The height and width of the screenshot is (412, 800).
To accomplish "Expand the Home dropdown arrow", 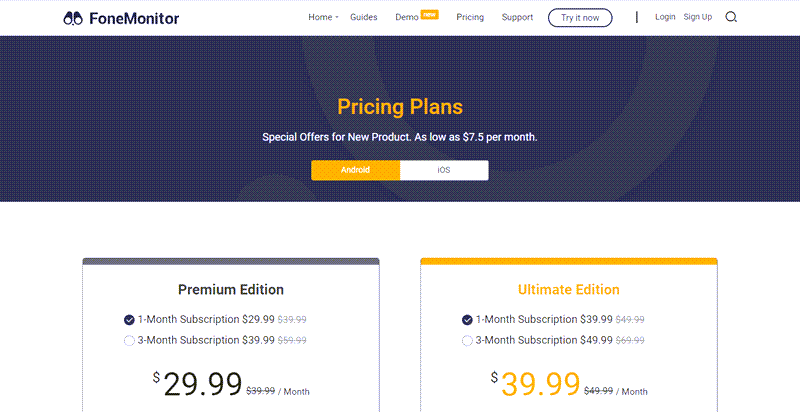I will (x=337, y=18).
